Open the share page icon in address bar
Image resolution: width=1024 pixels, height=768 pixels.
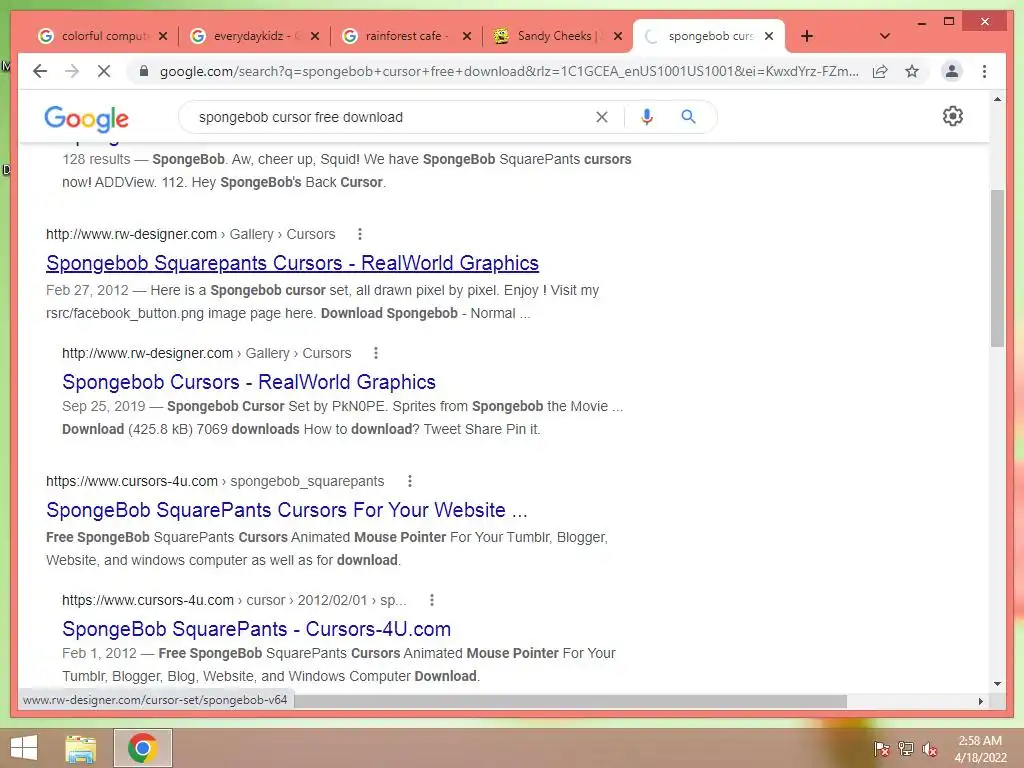coord(880,71)
